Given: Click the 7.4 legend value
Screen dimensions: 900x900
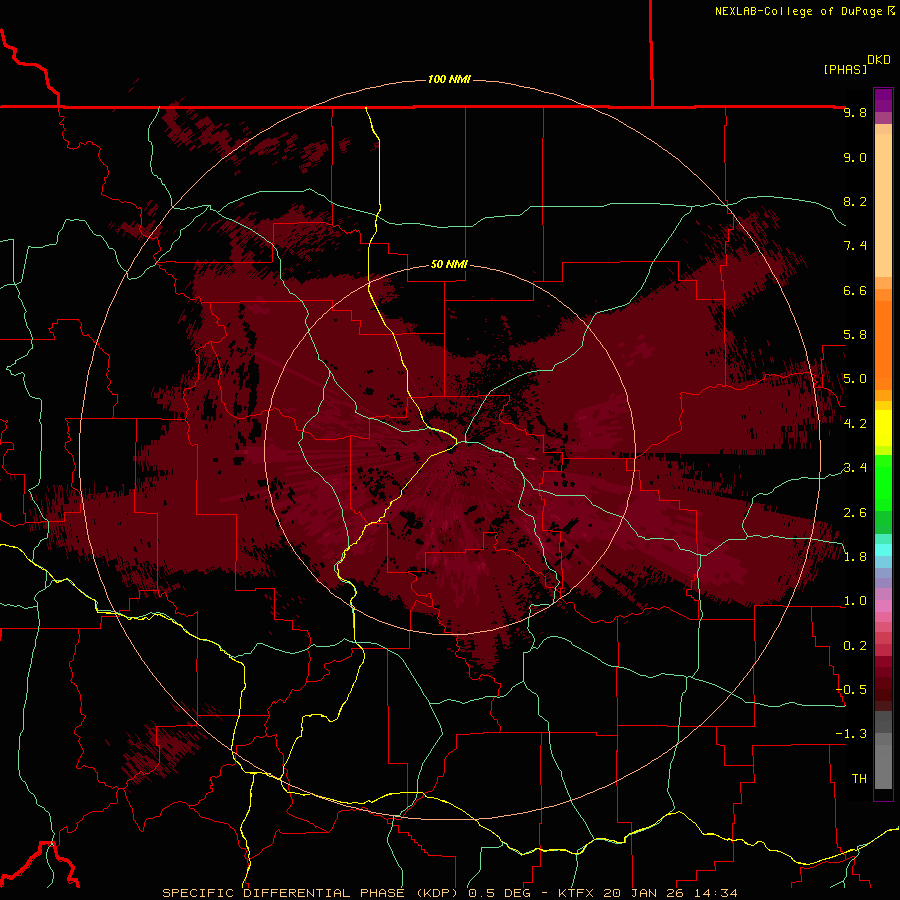Looking at the screenshot, I should pos(855,246).
